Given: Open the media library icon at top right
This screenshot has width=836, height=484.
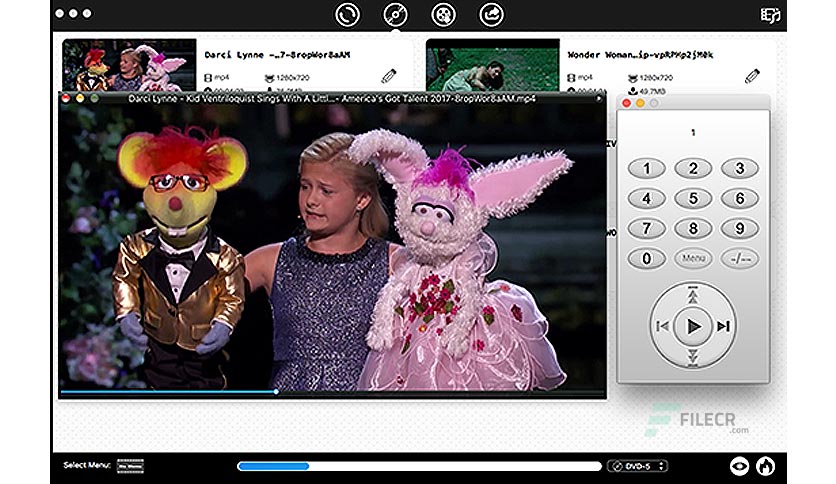Looking at the screenshot, I should click(x=770, y=15).
